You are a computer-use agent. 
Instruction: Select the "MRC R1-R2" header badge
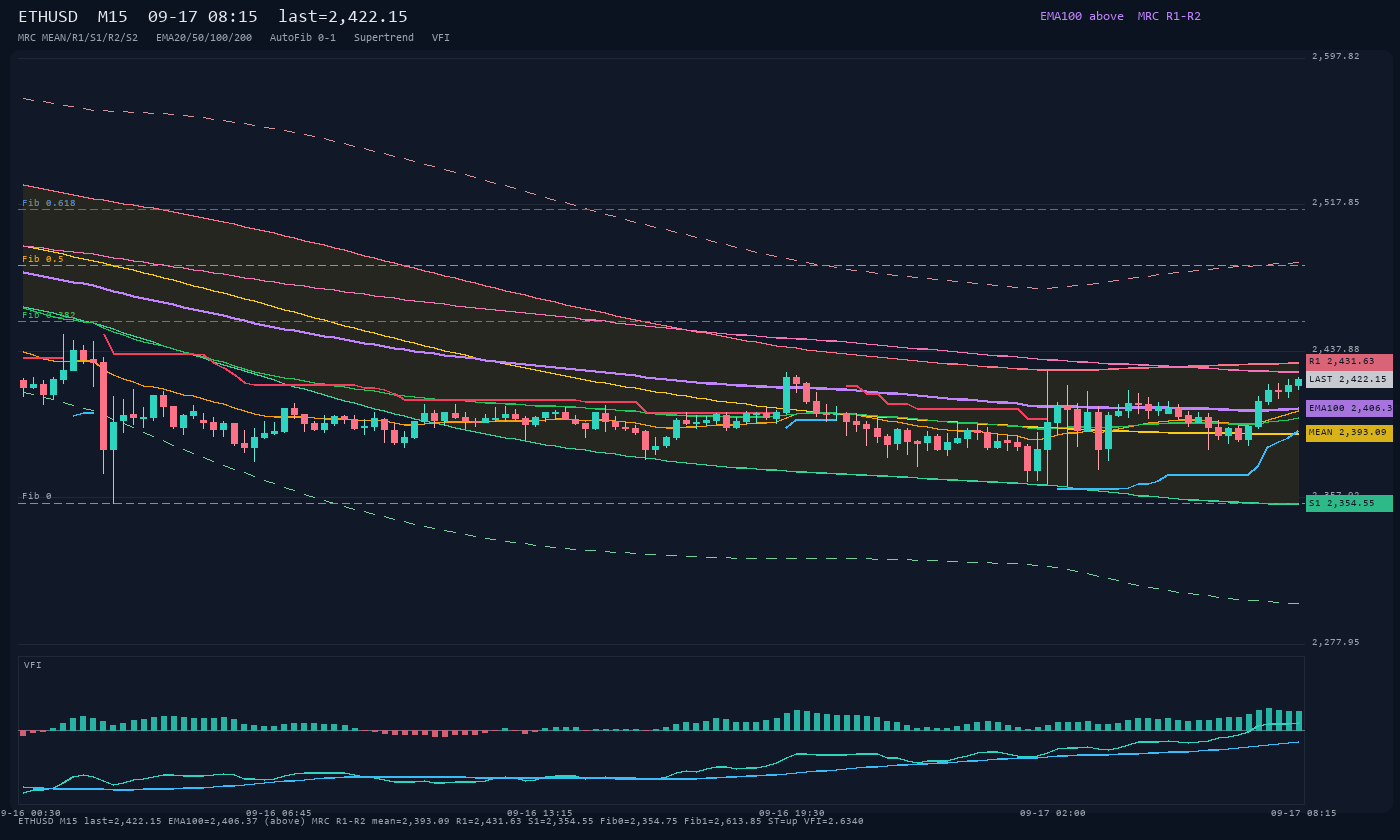(x=1169, y=16)
